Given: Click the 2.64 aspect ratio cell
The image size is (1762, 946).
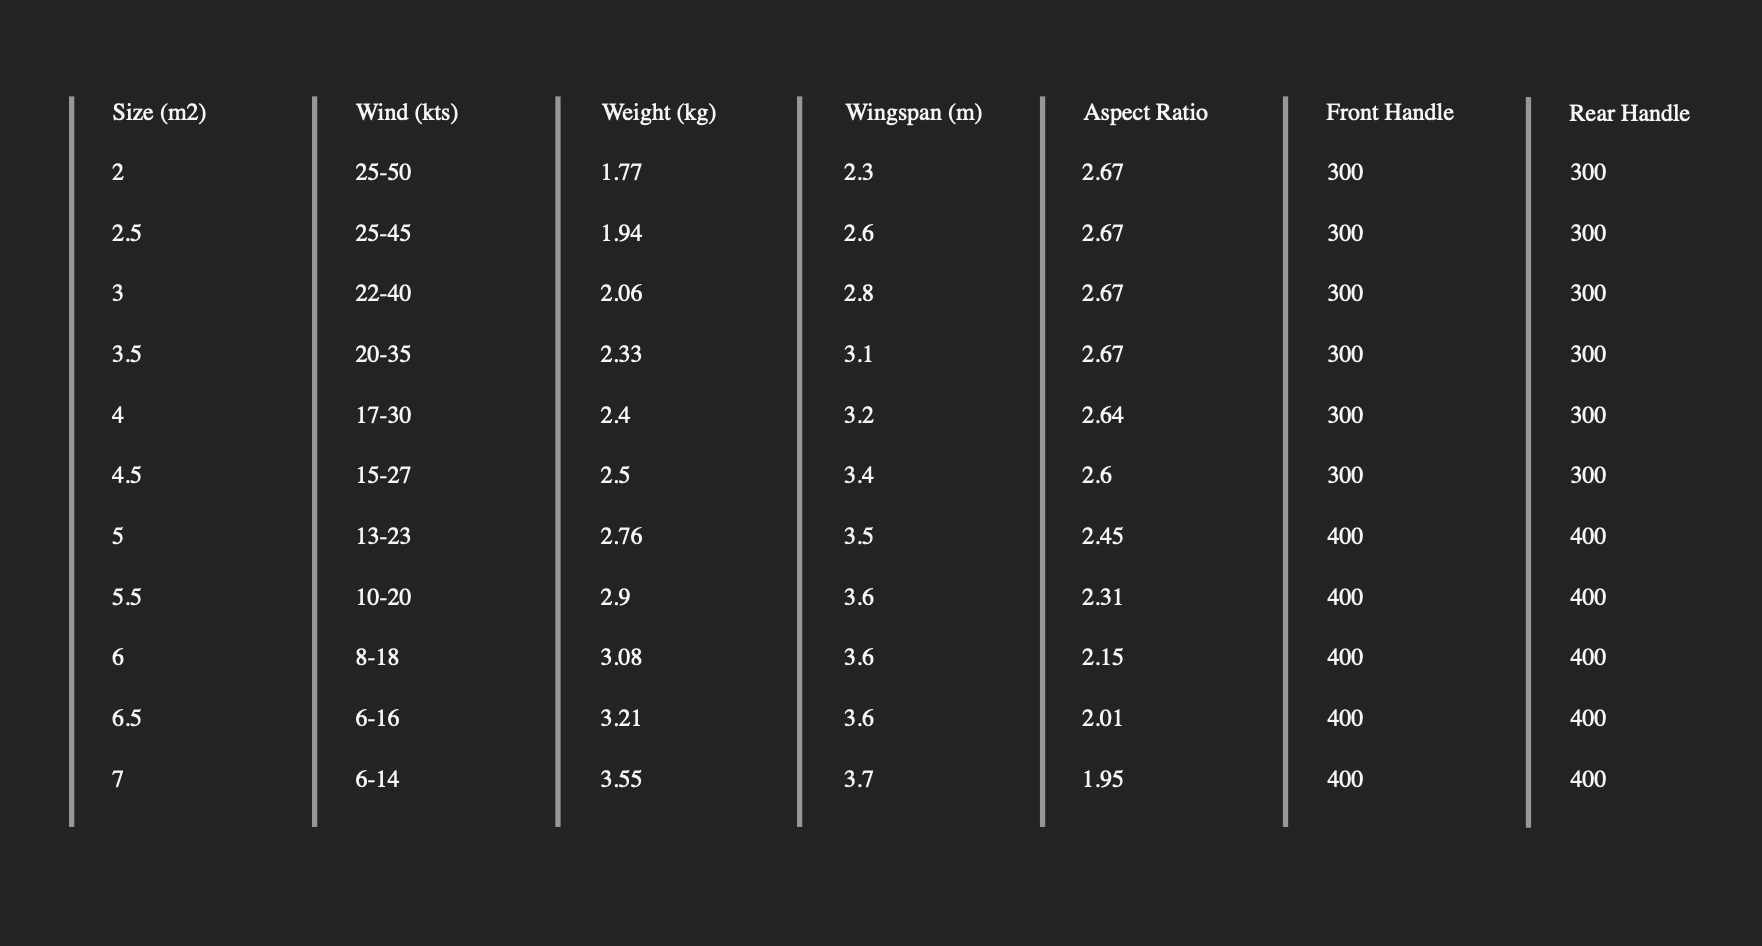Looking at the screenshot, I should (x=1103, y=415).
